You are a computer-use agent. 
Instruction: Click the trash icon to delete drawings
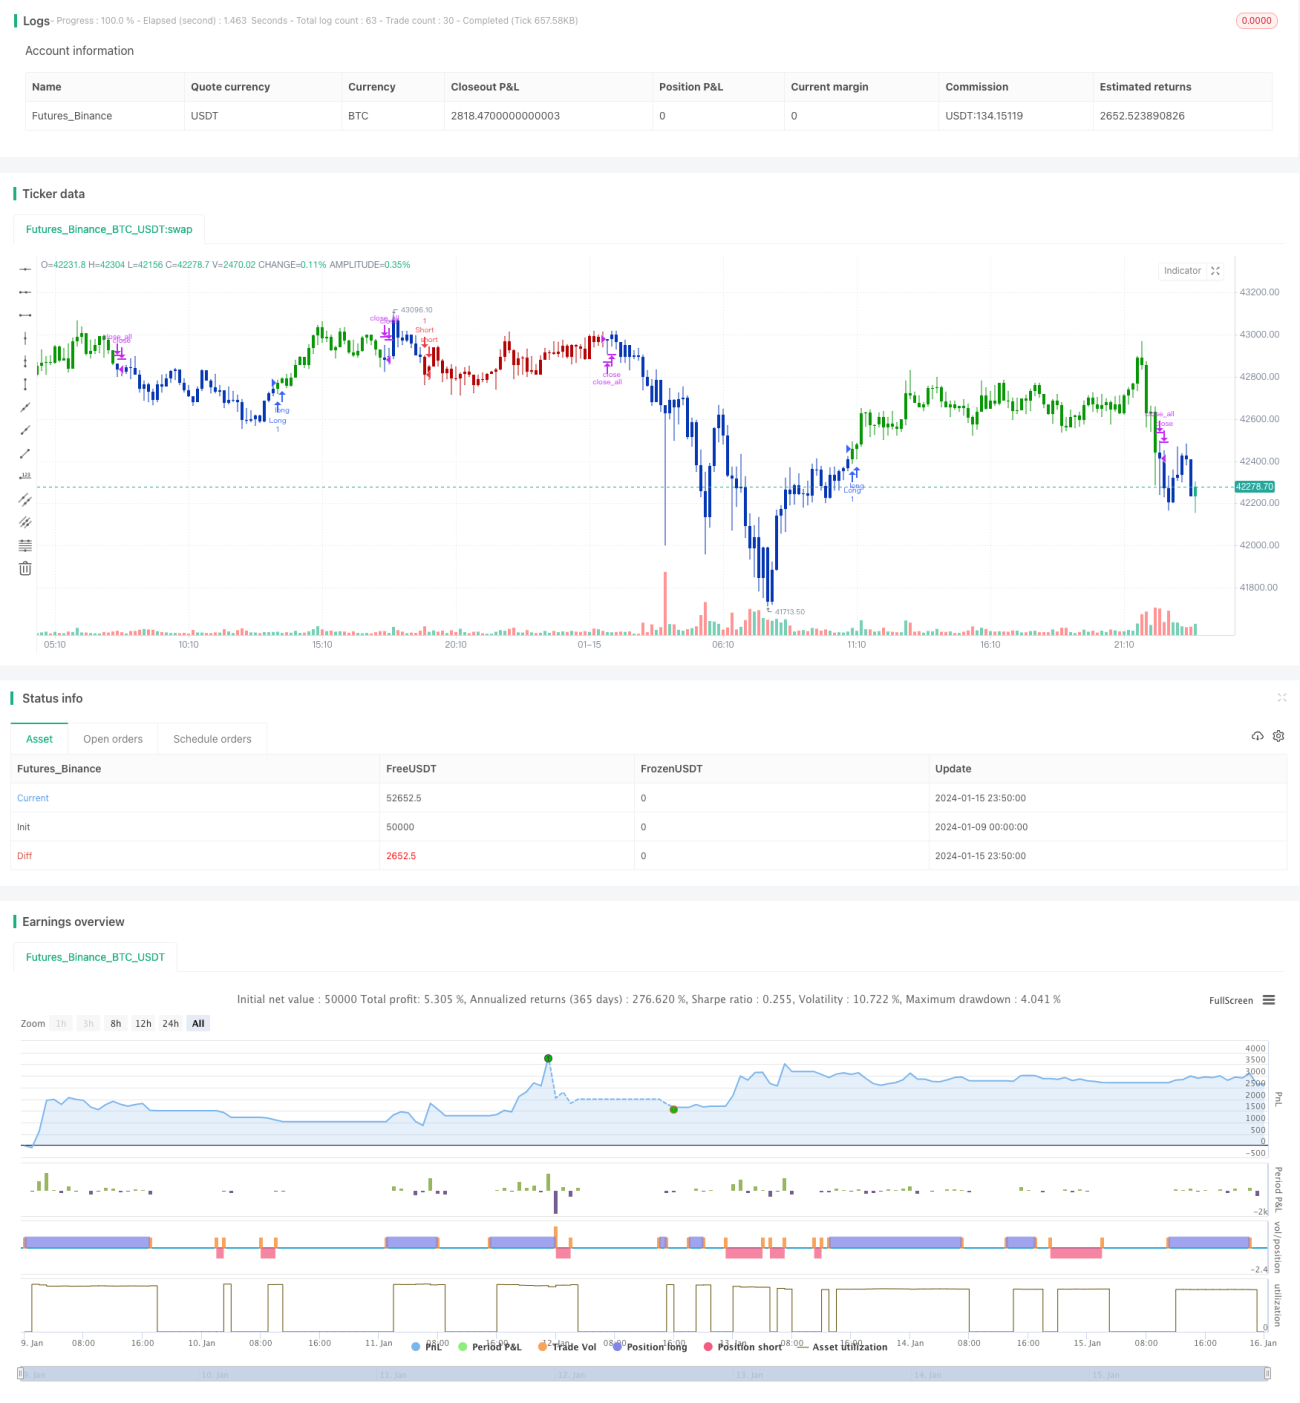(25, 568)
